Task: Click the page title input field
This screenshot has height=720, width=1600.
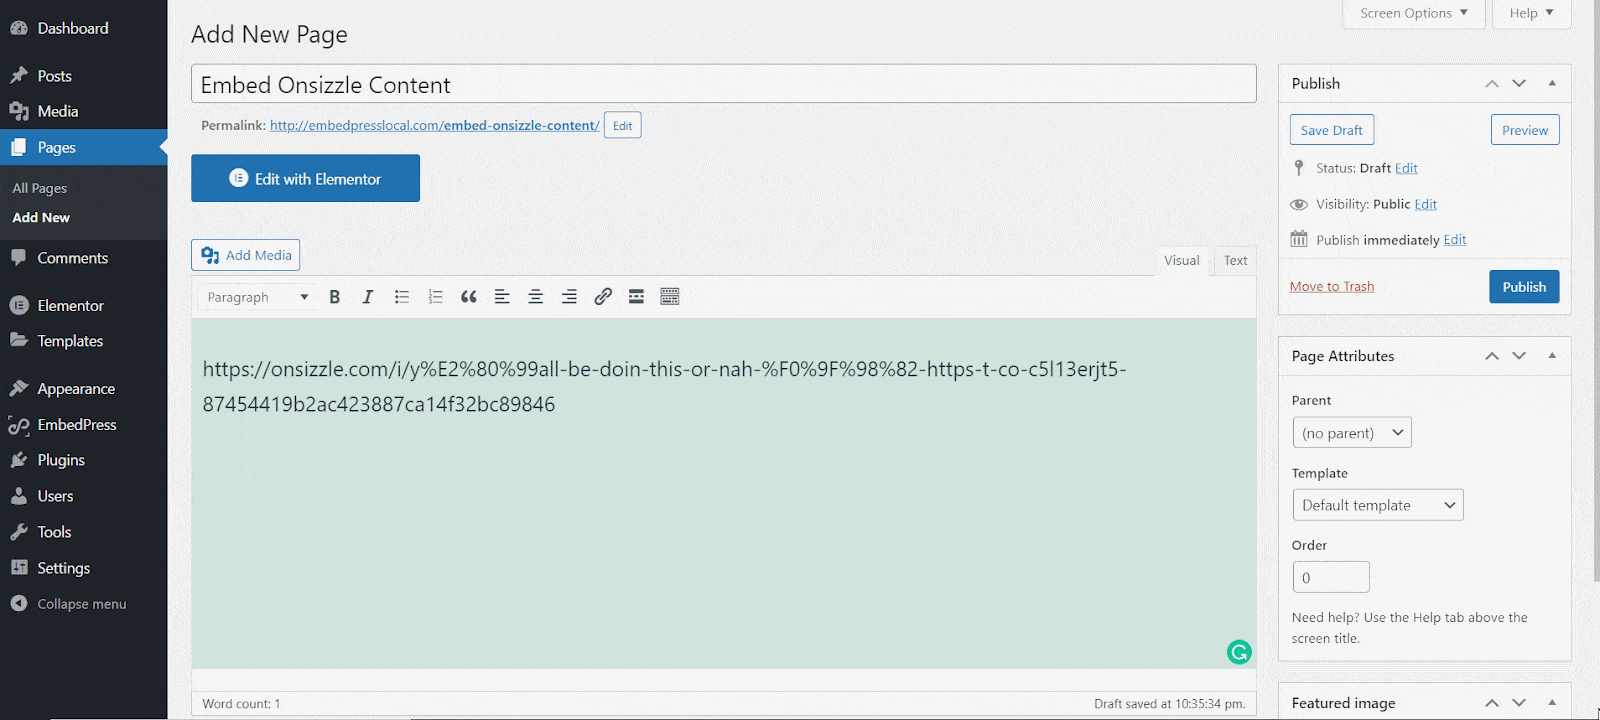Action: click(x=724, y=84)
